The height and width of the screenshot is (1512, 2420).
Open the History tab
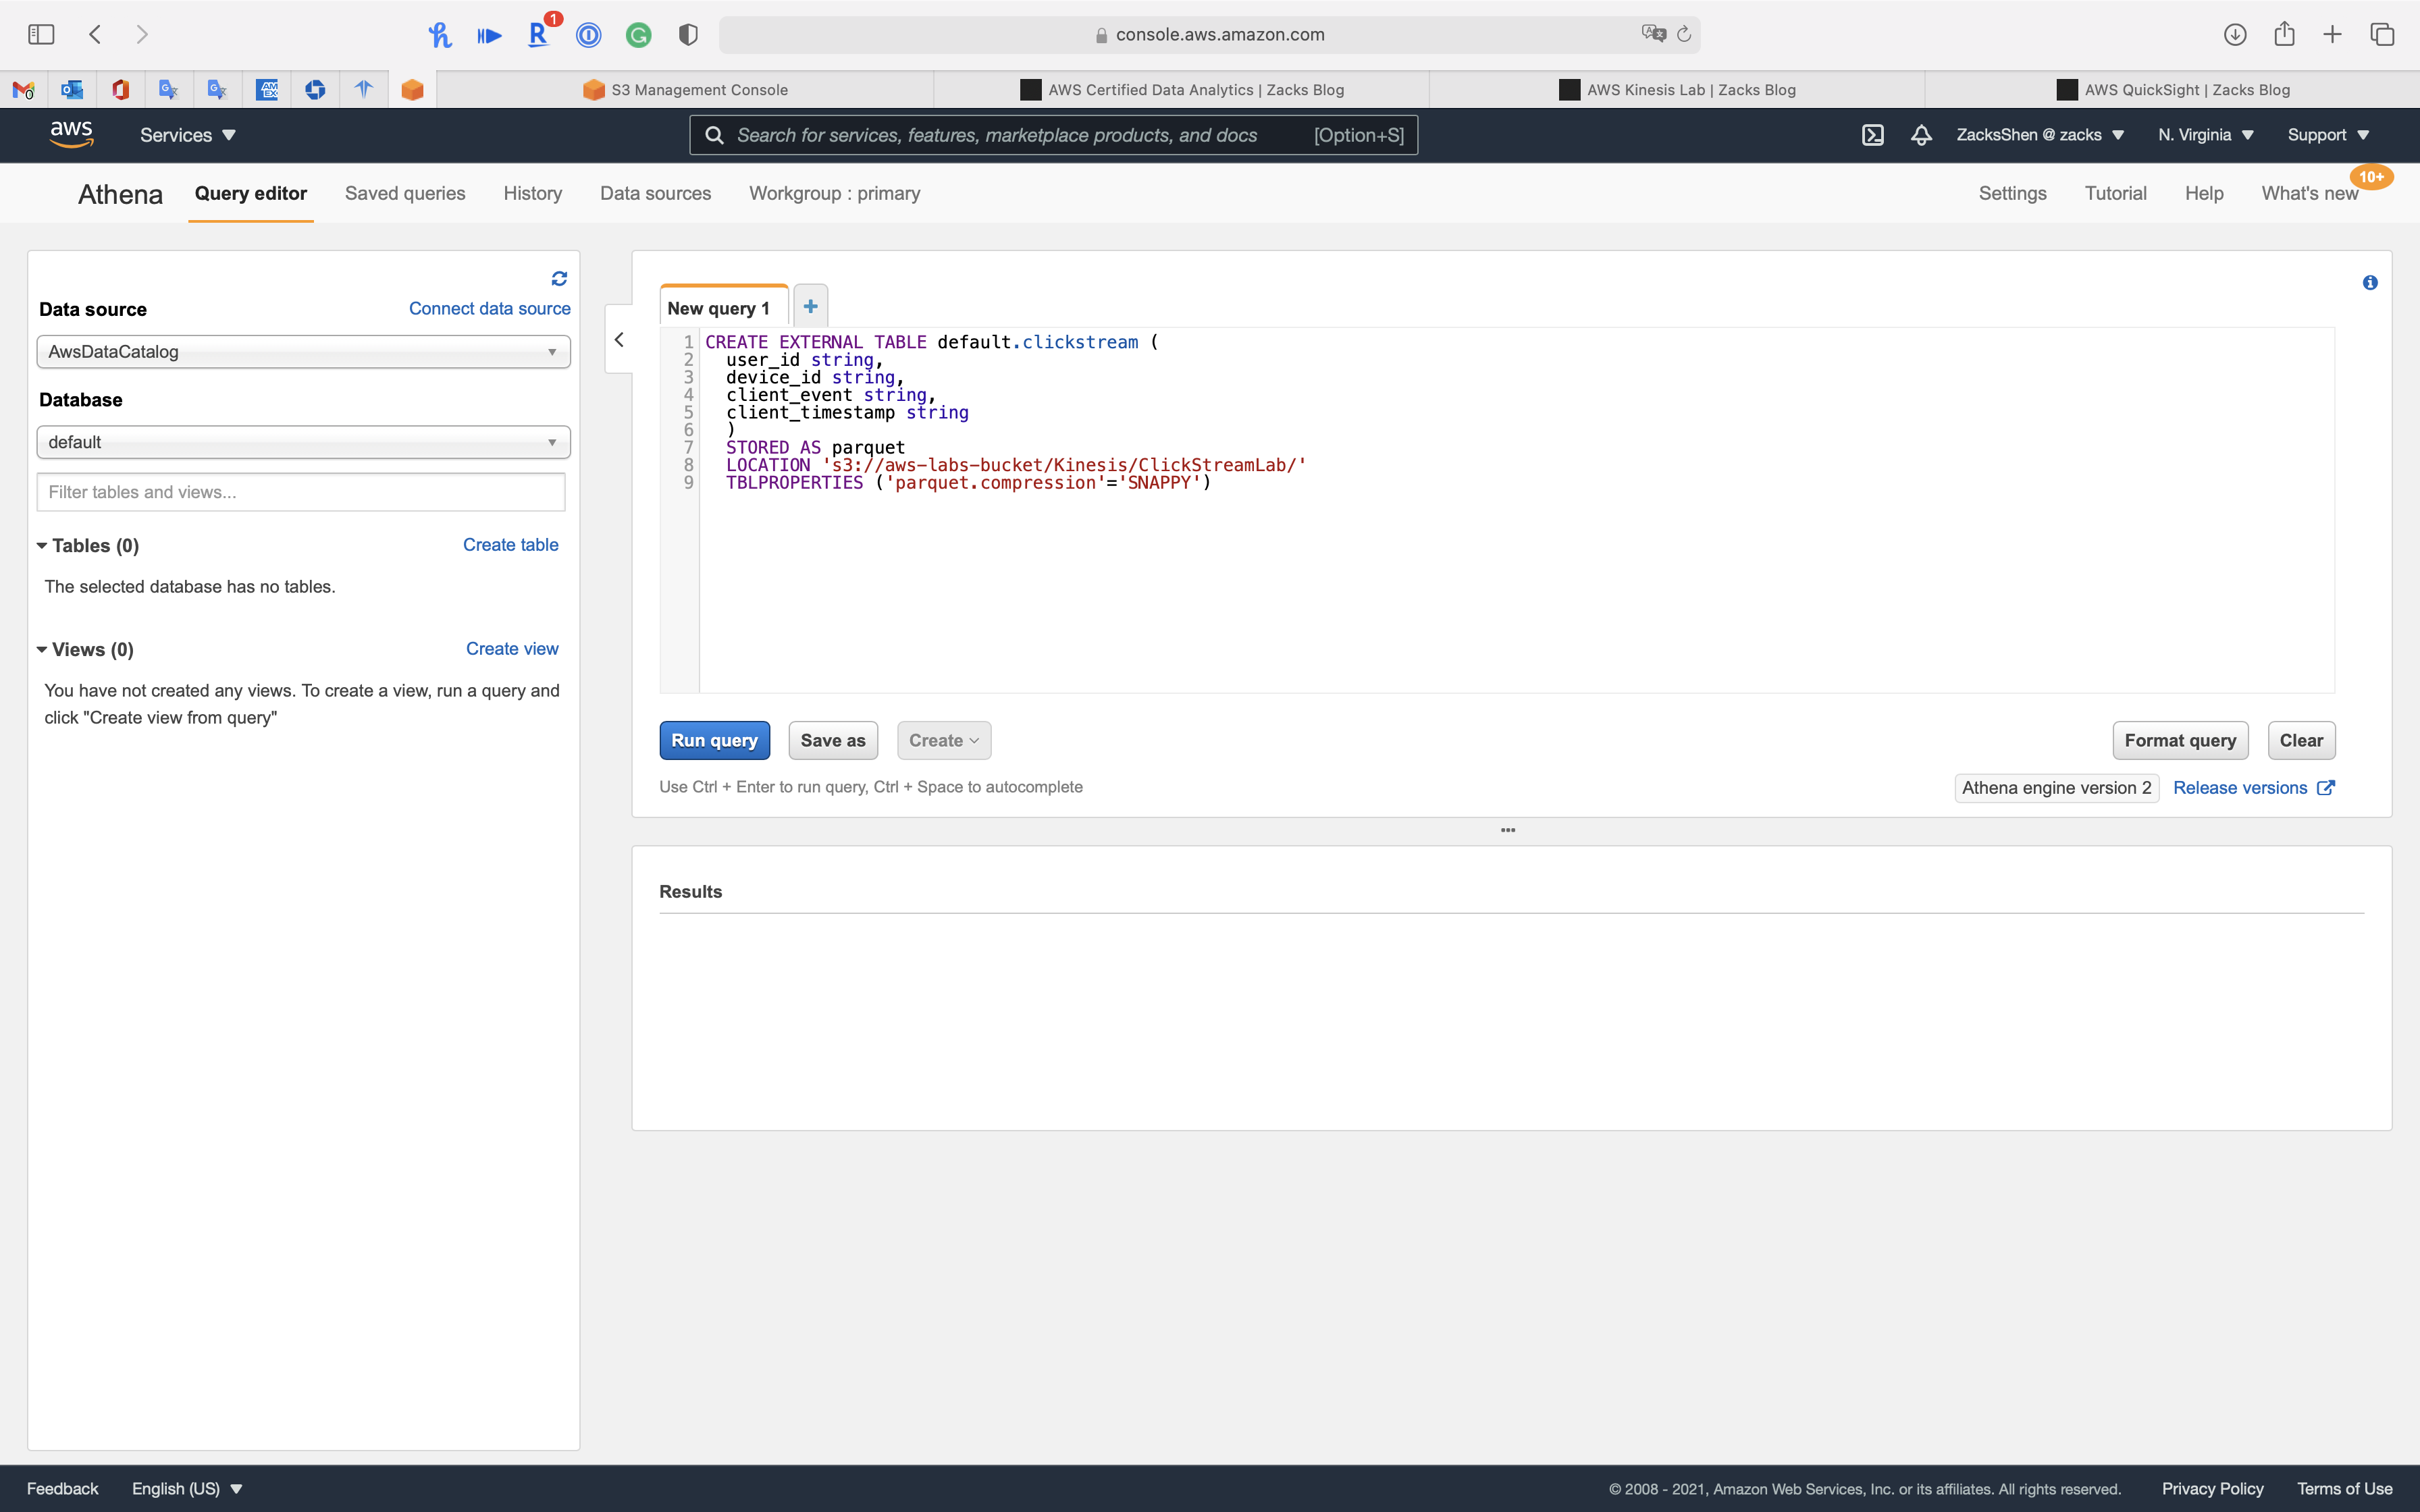click(532, 193)
